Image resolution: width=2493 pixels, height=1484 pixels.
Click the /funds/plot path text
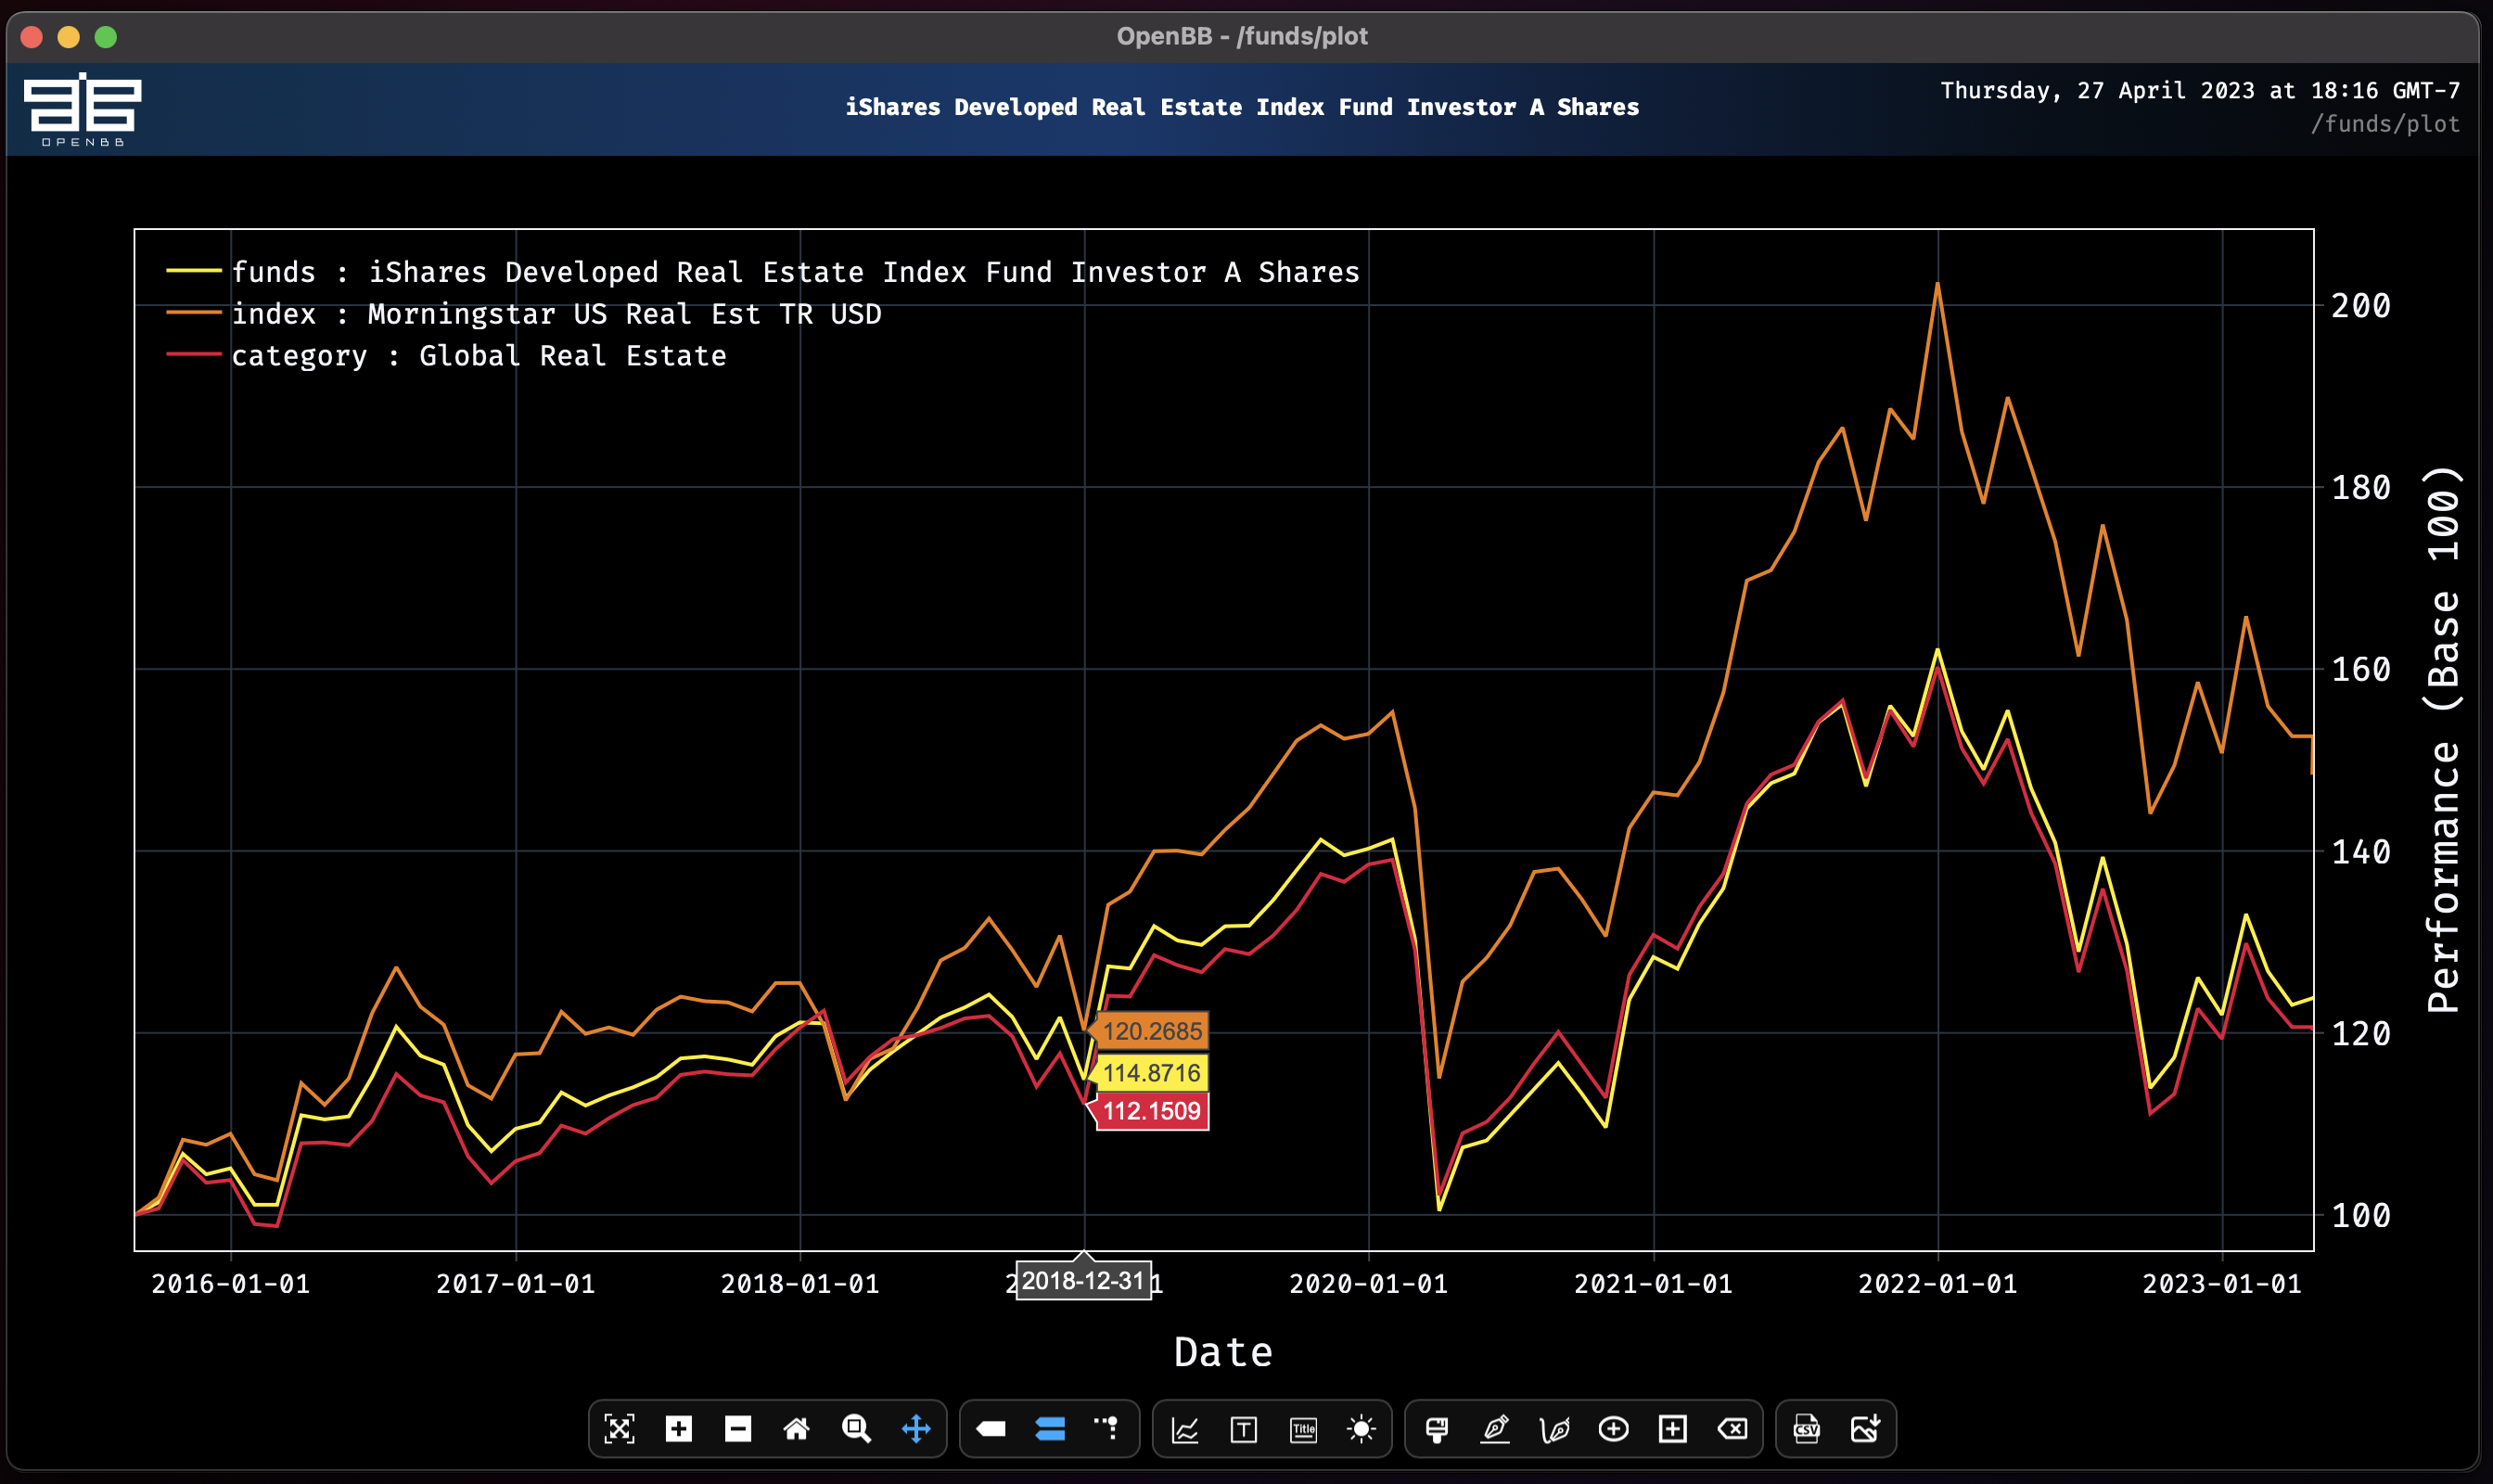(2385, 124)
